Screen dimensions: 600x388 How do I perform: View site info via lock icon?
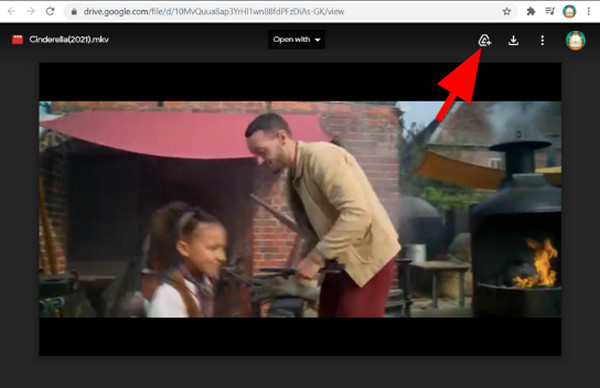coord(74,12)
